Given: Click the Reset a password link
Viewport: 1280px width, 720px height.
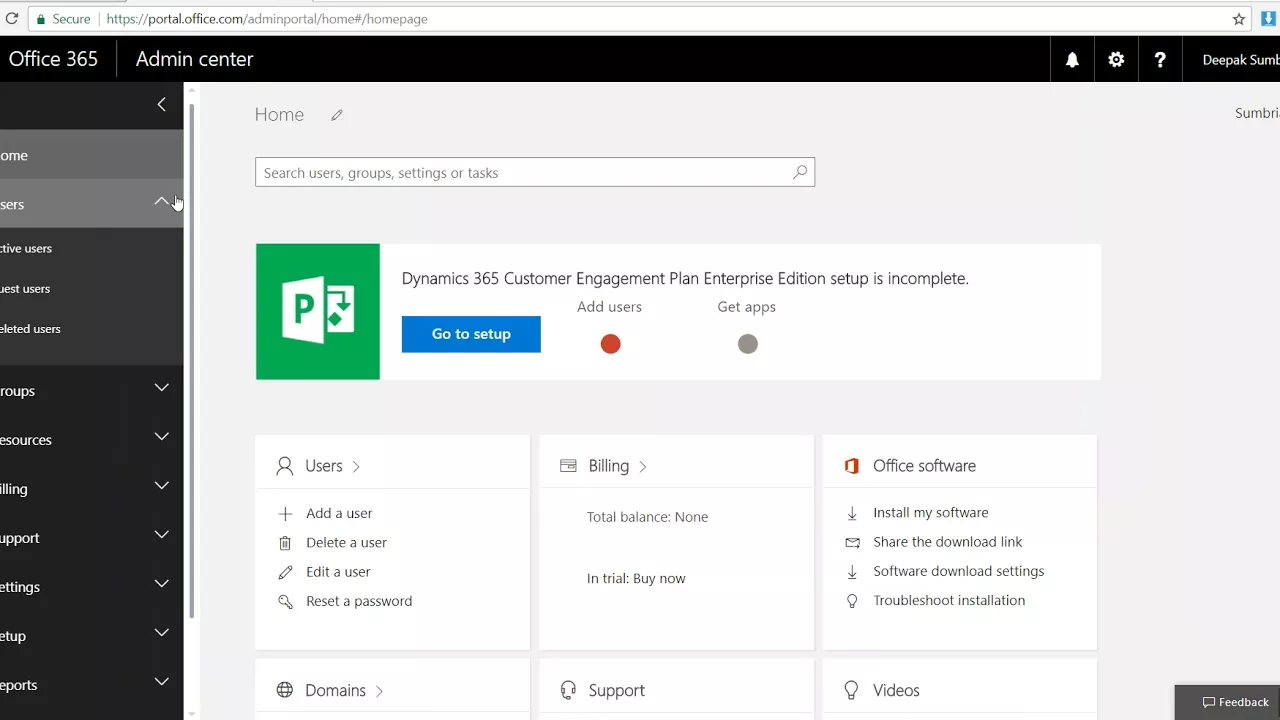Looking at the screenshot, I should (359, 601).
